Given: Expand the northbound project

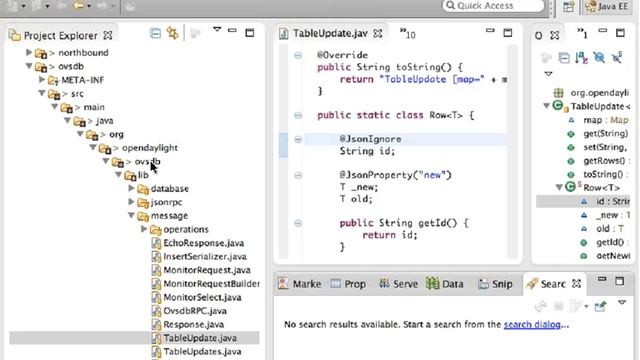Looking at the screenshot, I should (x=29, y=52).
